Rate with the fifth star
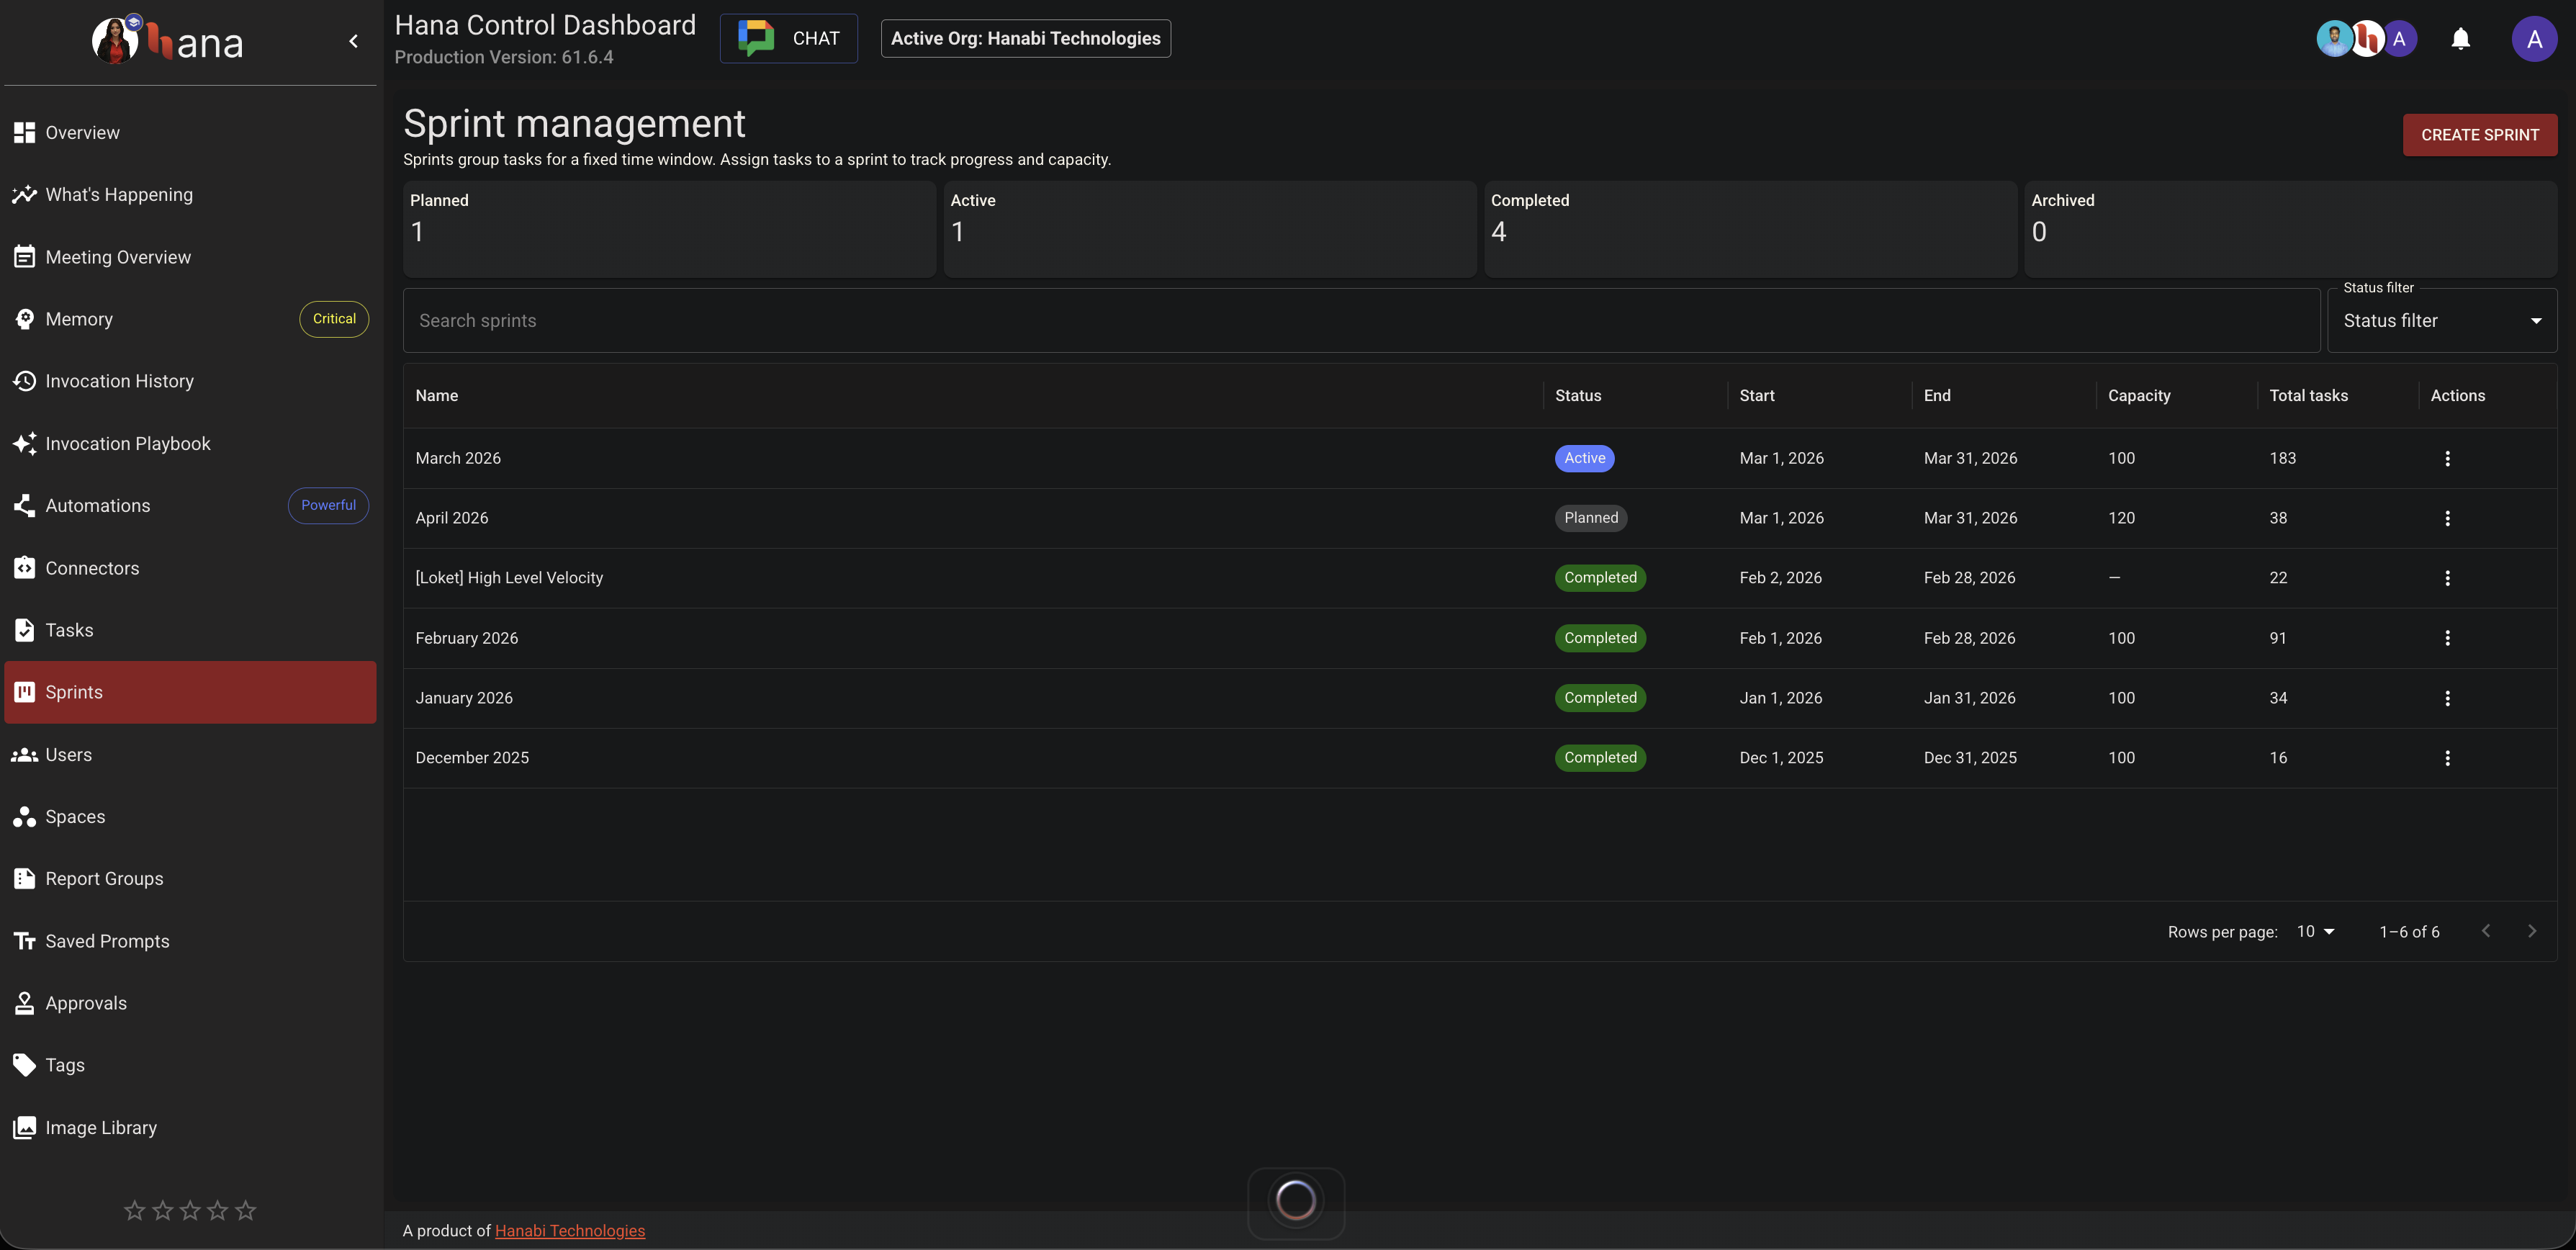This screenshot has height=1250, width=2576. [x=245, y=1210]
